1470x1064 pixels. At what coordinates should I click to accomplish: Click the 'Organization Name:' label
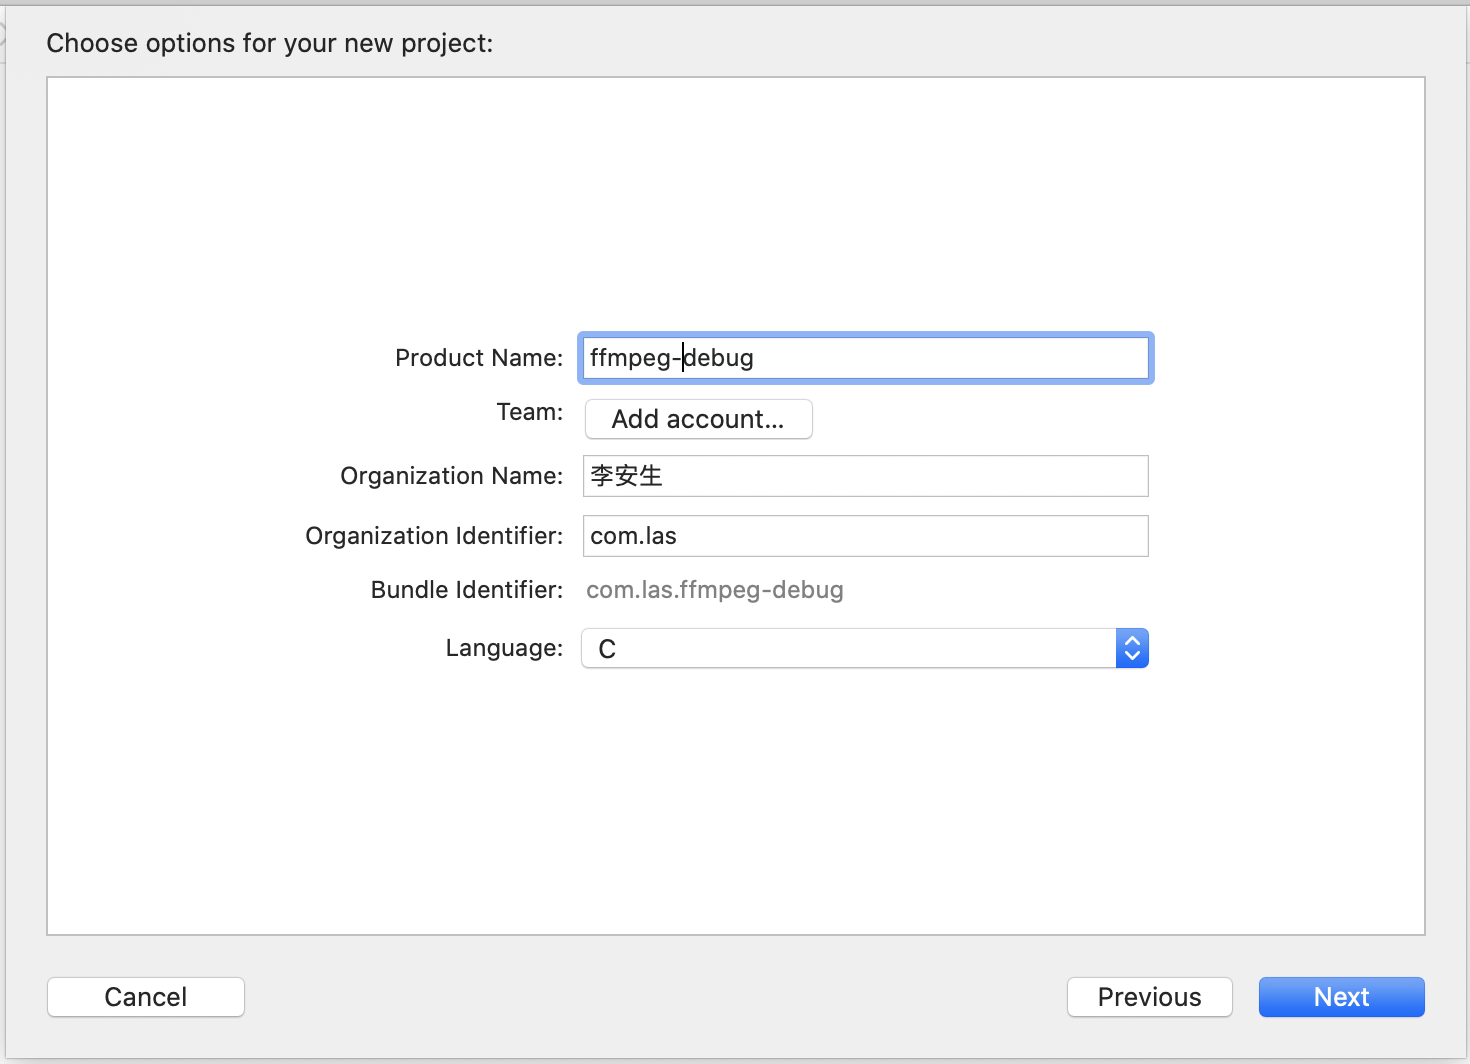[x=452, y=476]
